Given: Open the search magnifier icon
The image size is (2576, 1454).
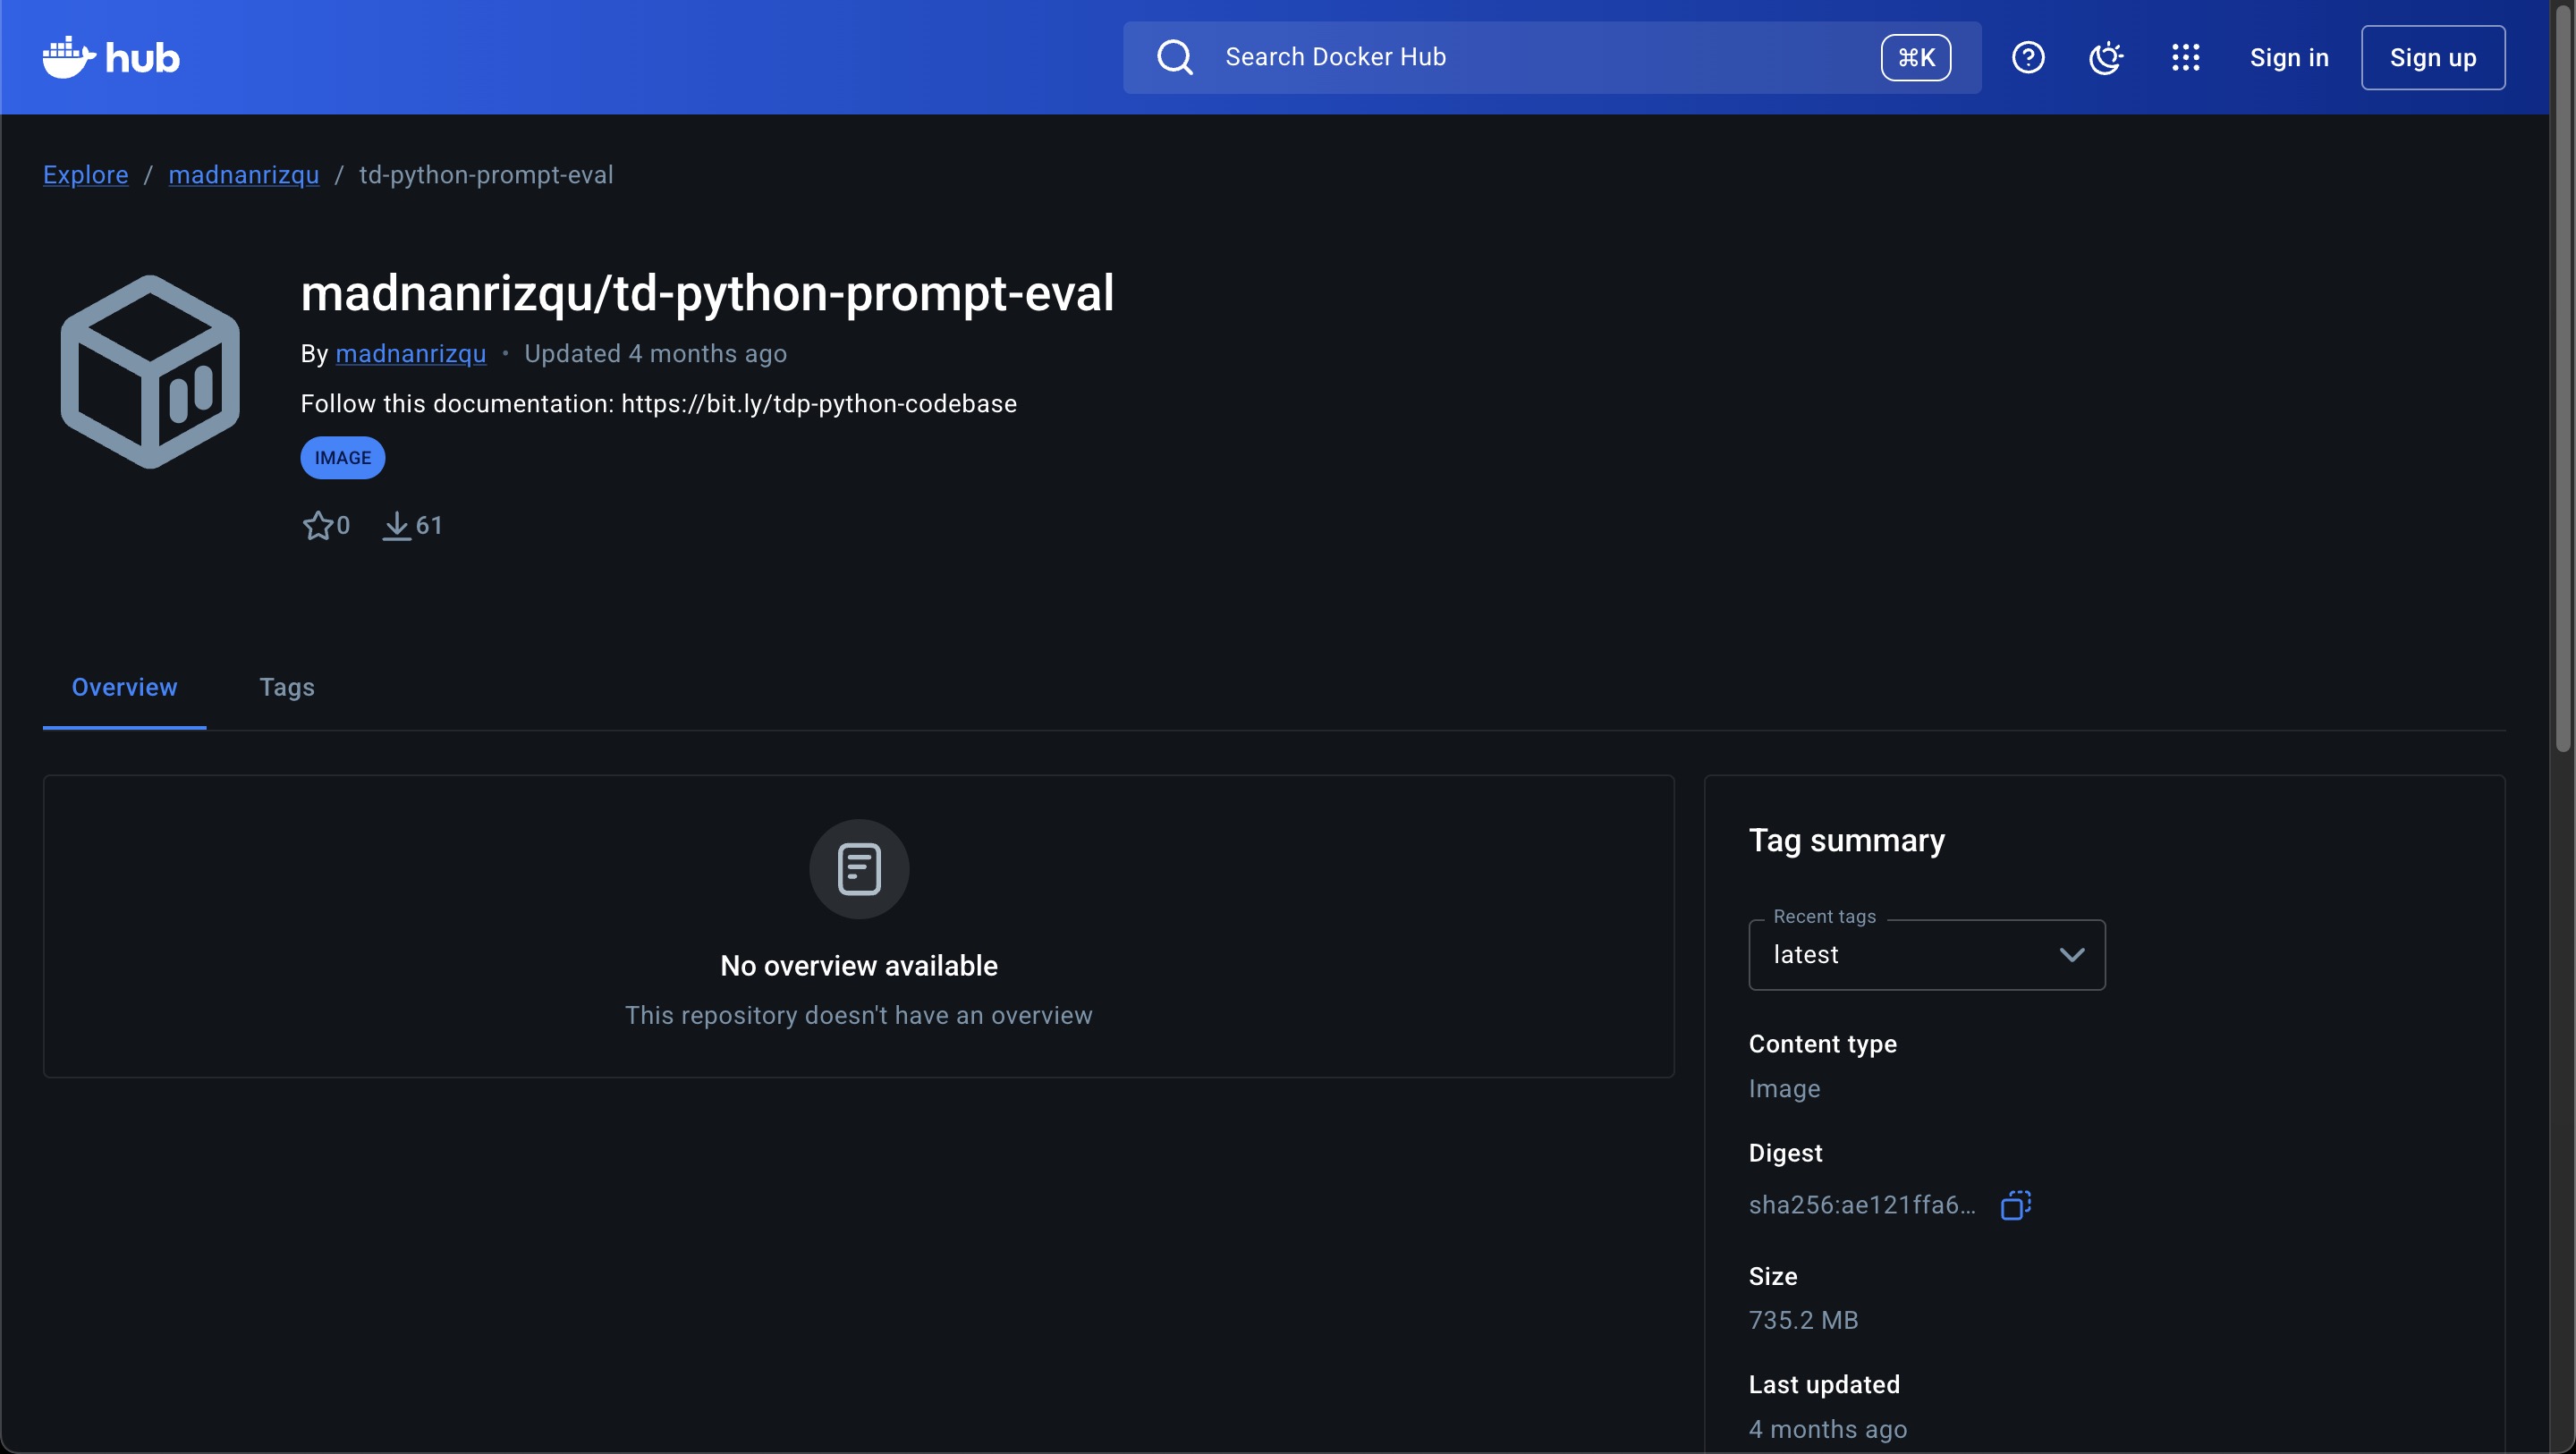Looking at the screenshot, I should click(x=1175, y=57).
